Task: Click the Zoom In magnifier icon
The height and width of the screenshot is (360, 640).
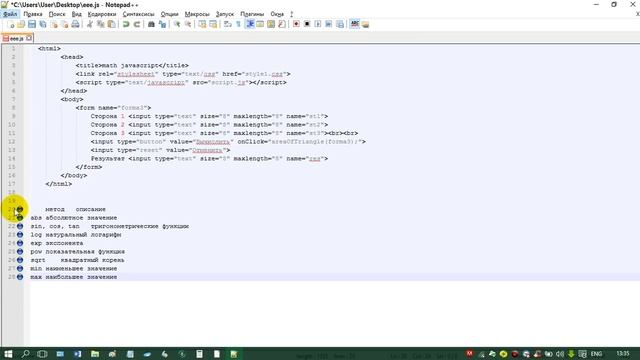Action: click(x=177, y=24)
